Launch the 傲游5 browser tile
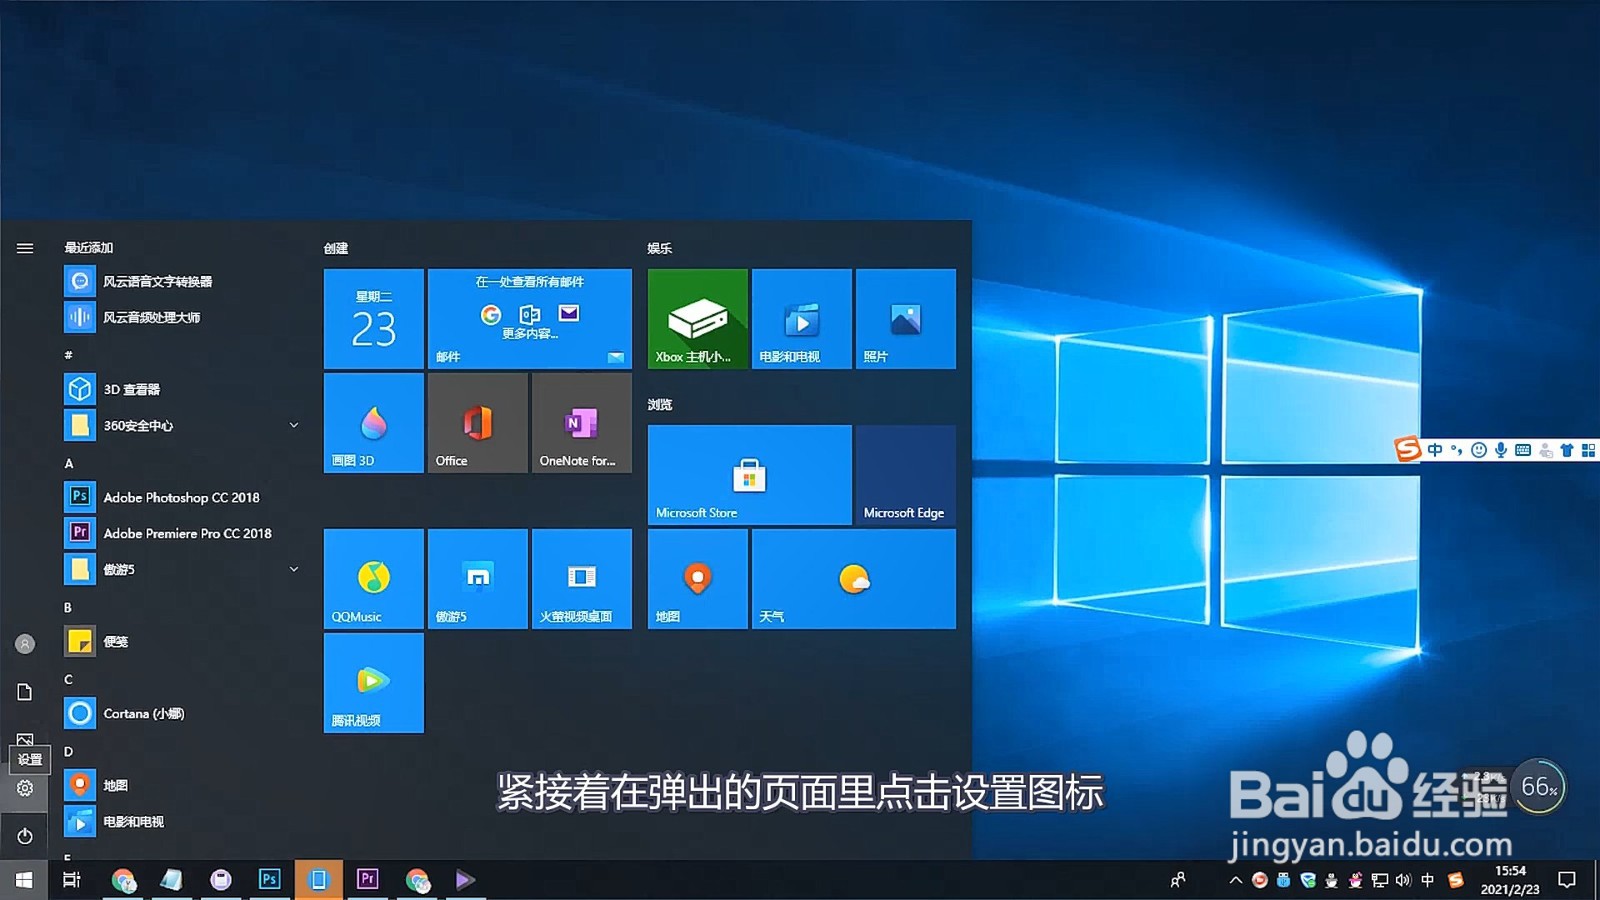This screenshot has width=1600, height=900. [x=478, y=579]
